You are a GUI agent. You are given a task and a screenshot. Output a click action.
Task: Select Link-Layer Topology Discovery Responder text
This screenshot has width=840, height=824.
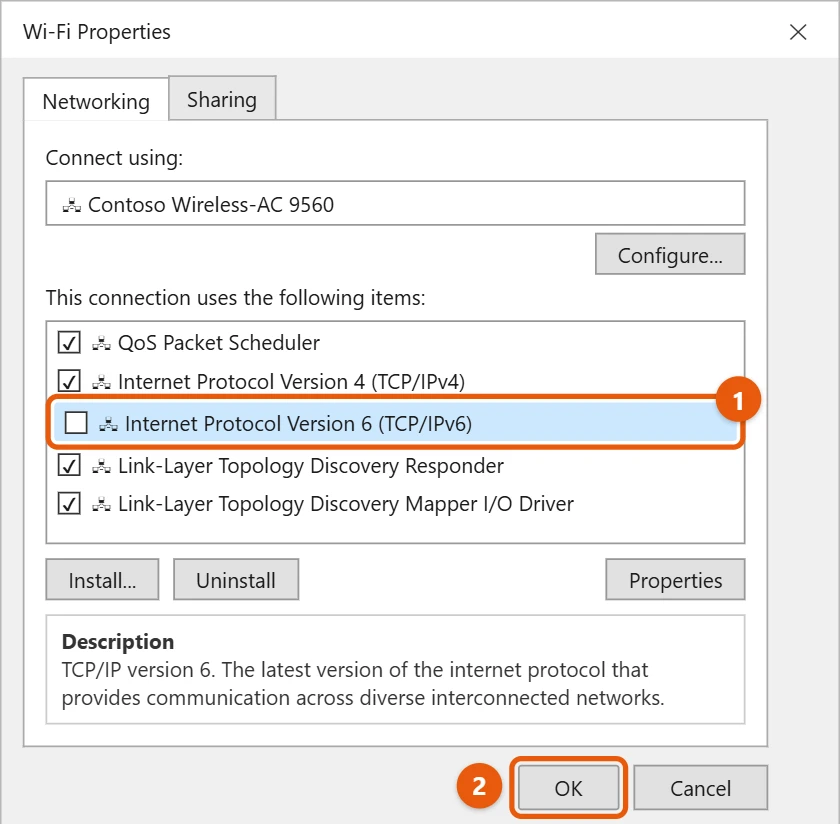pyautogui.click(x=311, y=466)
